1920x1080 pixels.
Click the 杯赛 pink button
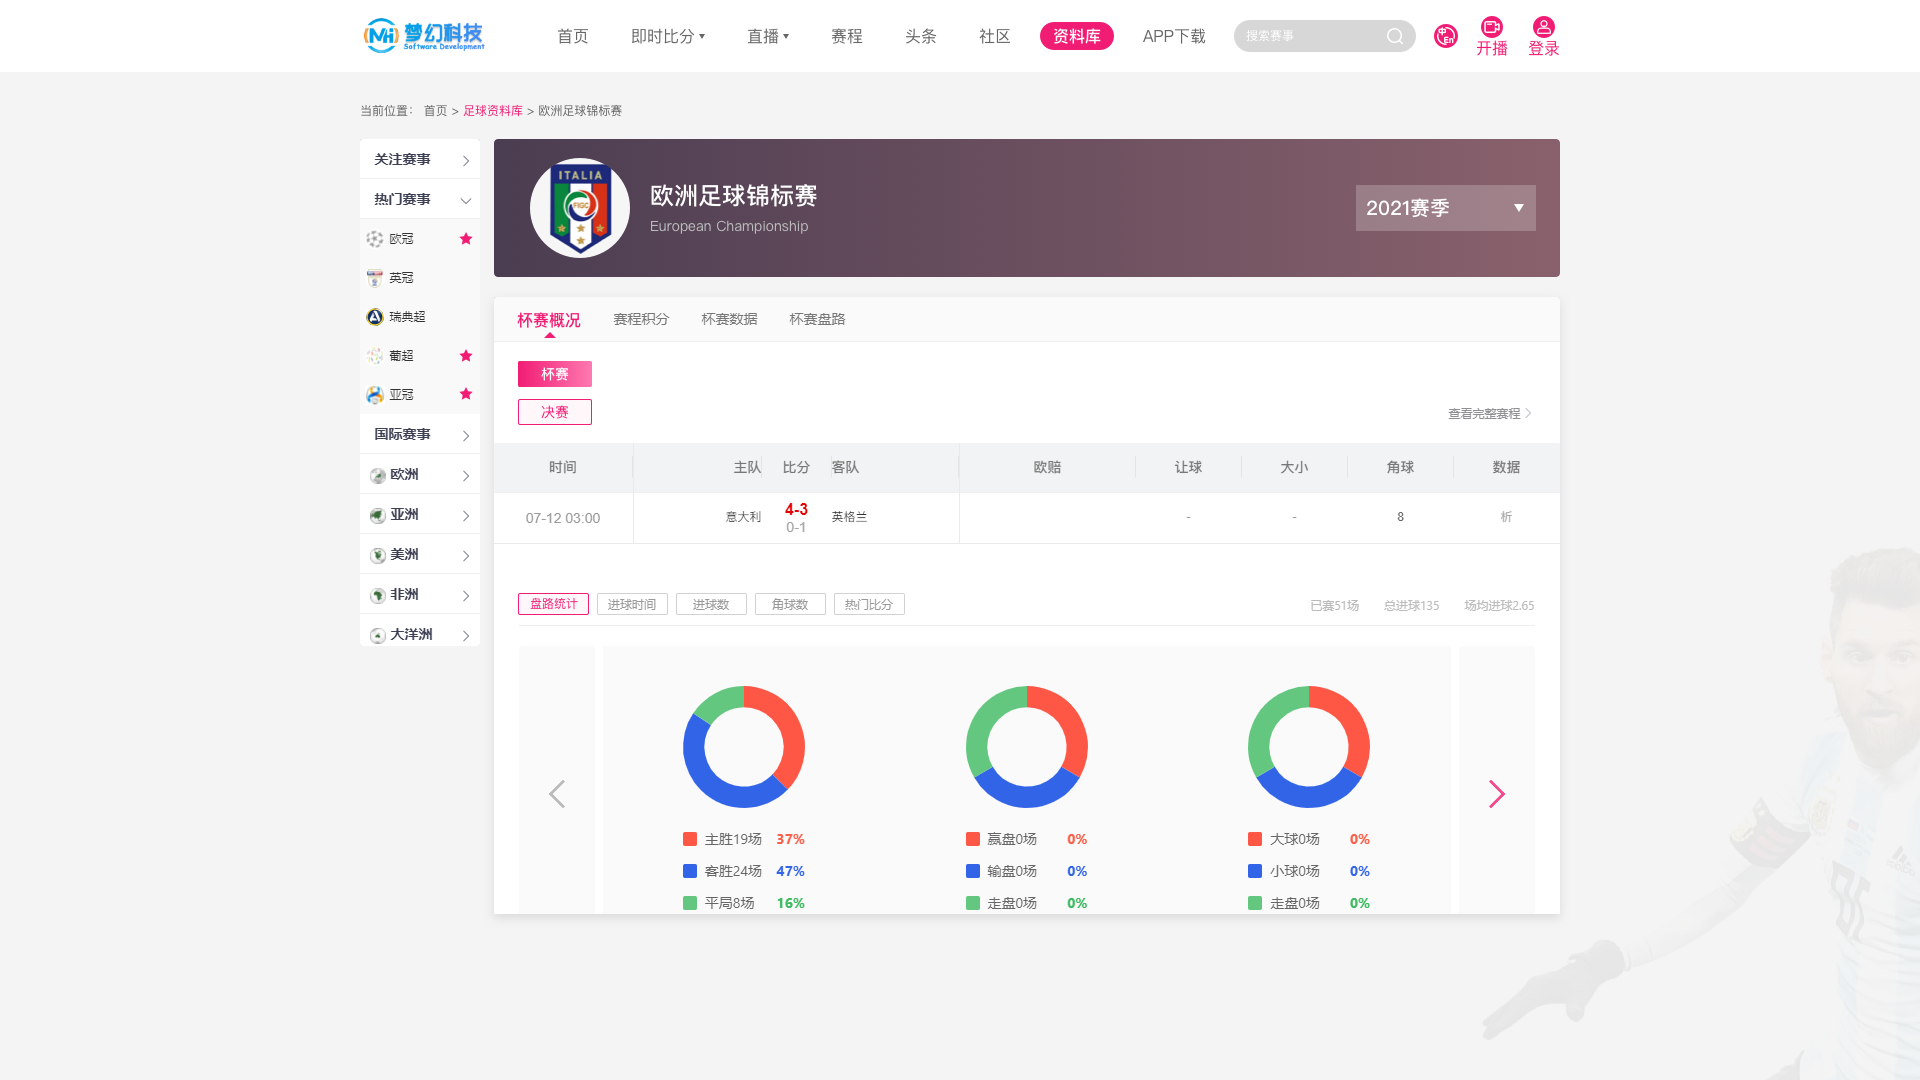555,374
